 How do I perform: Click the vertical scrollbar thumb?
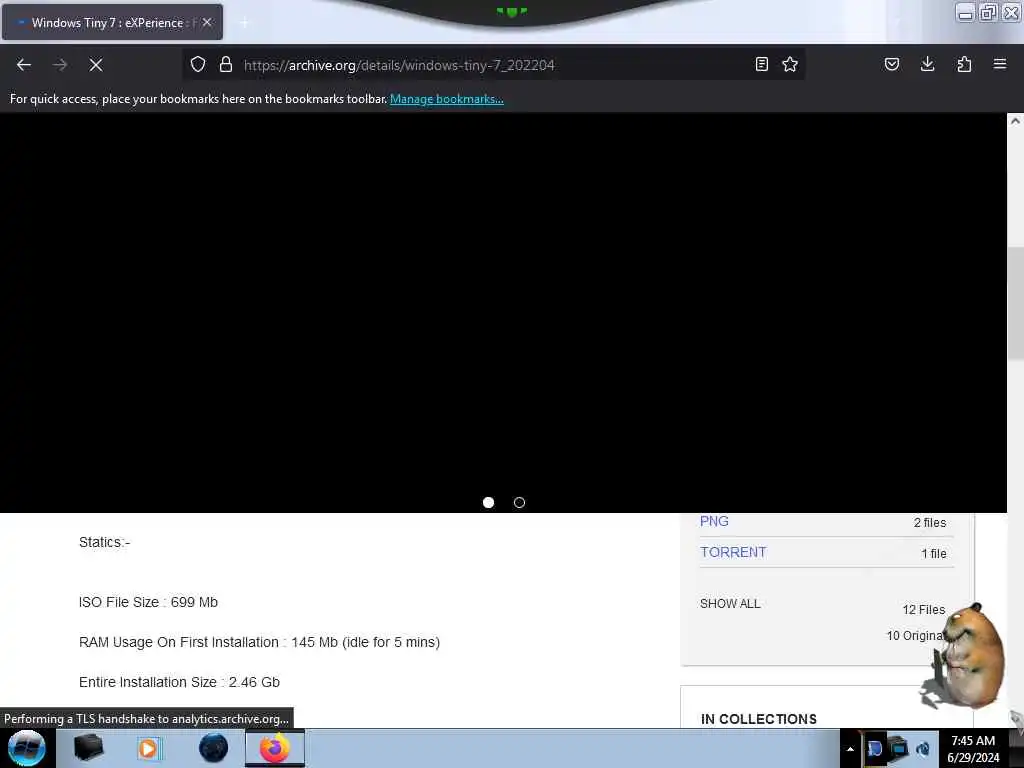tap(1016, 304)
